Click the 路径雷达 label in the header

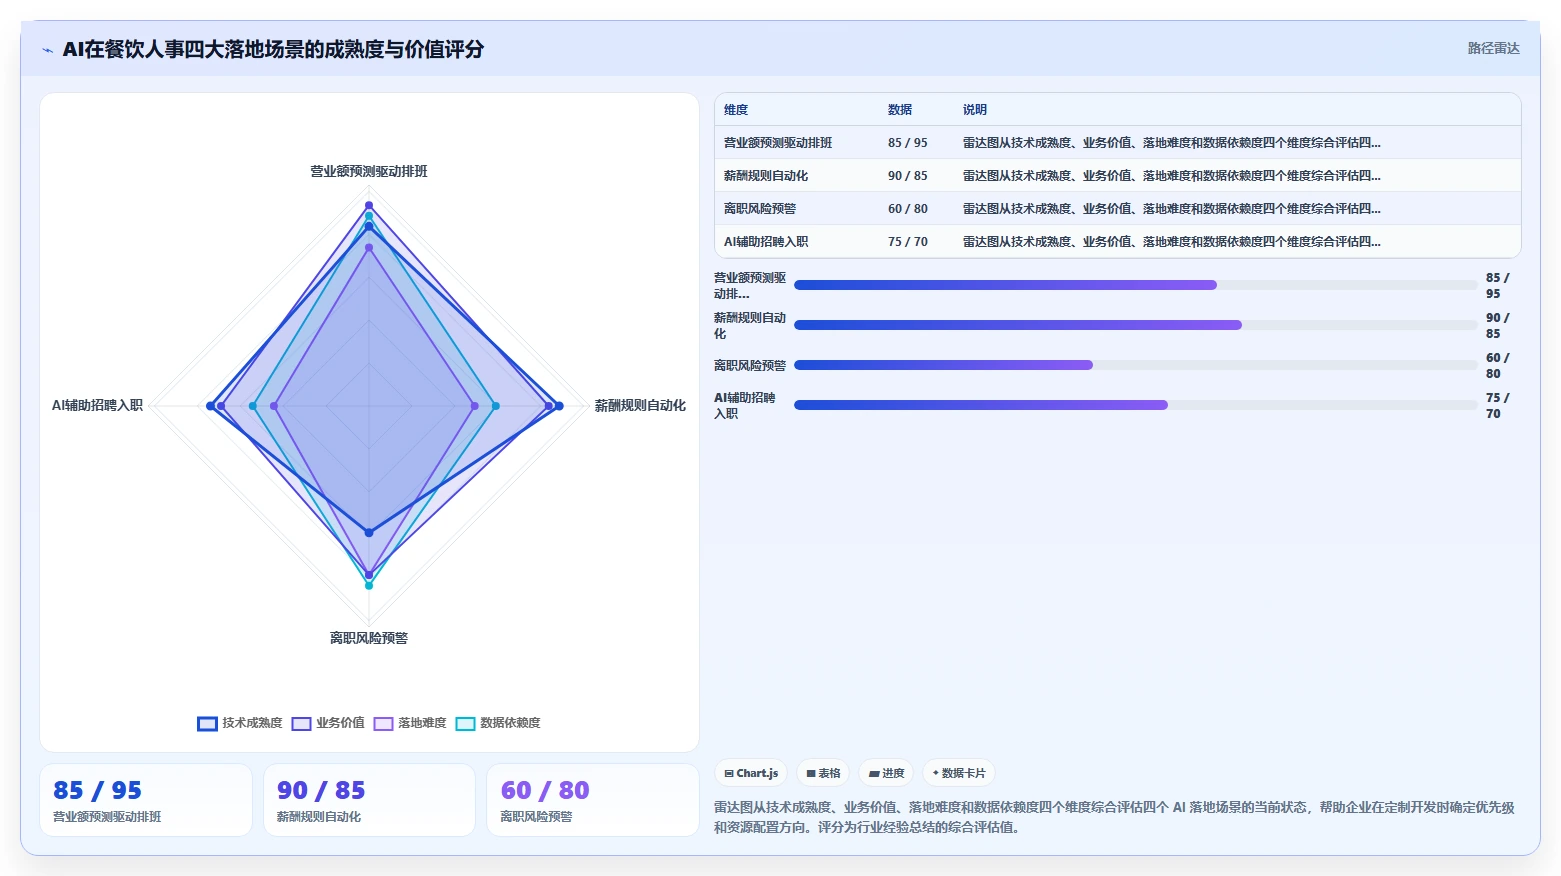pos(1493,48)
